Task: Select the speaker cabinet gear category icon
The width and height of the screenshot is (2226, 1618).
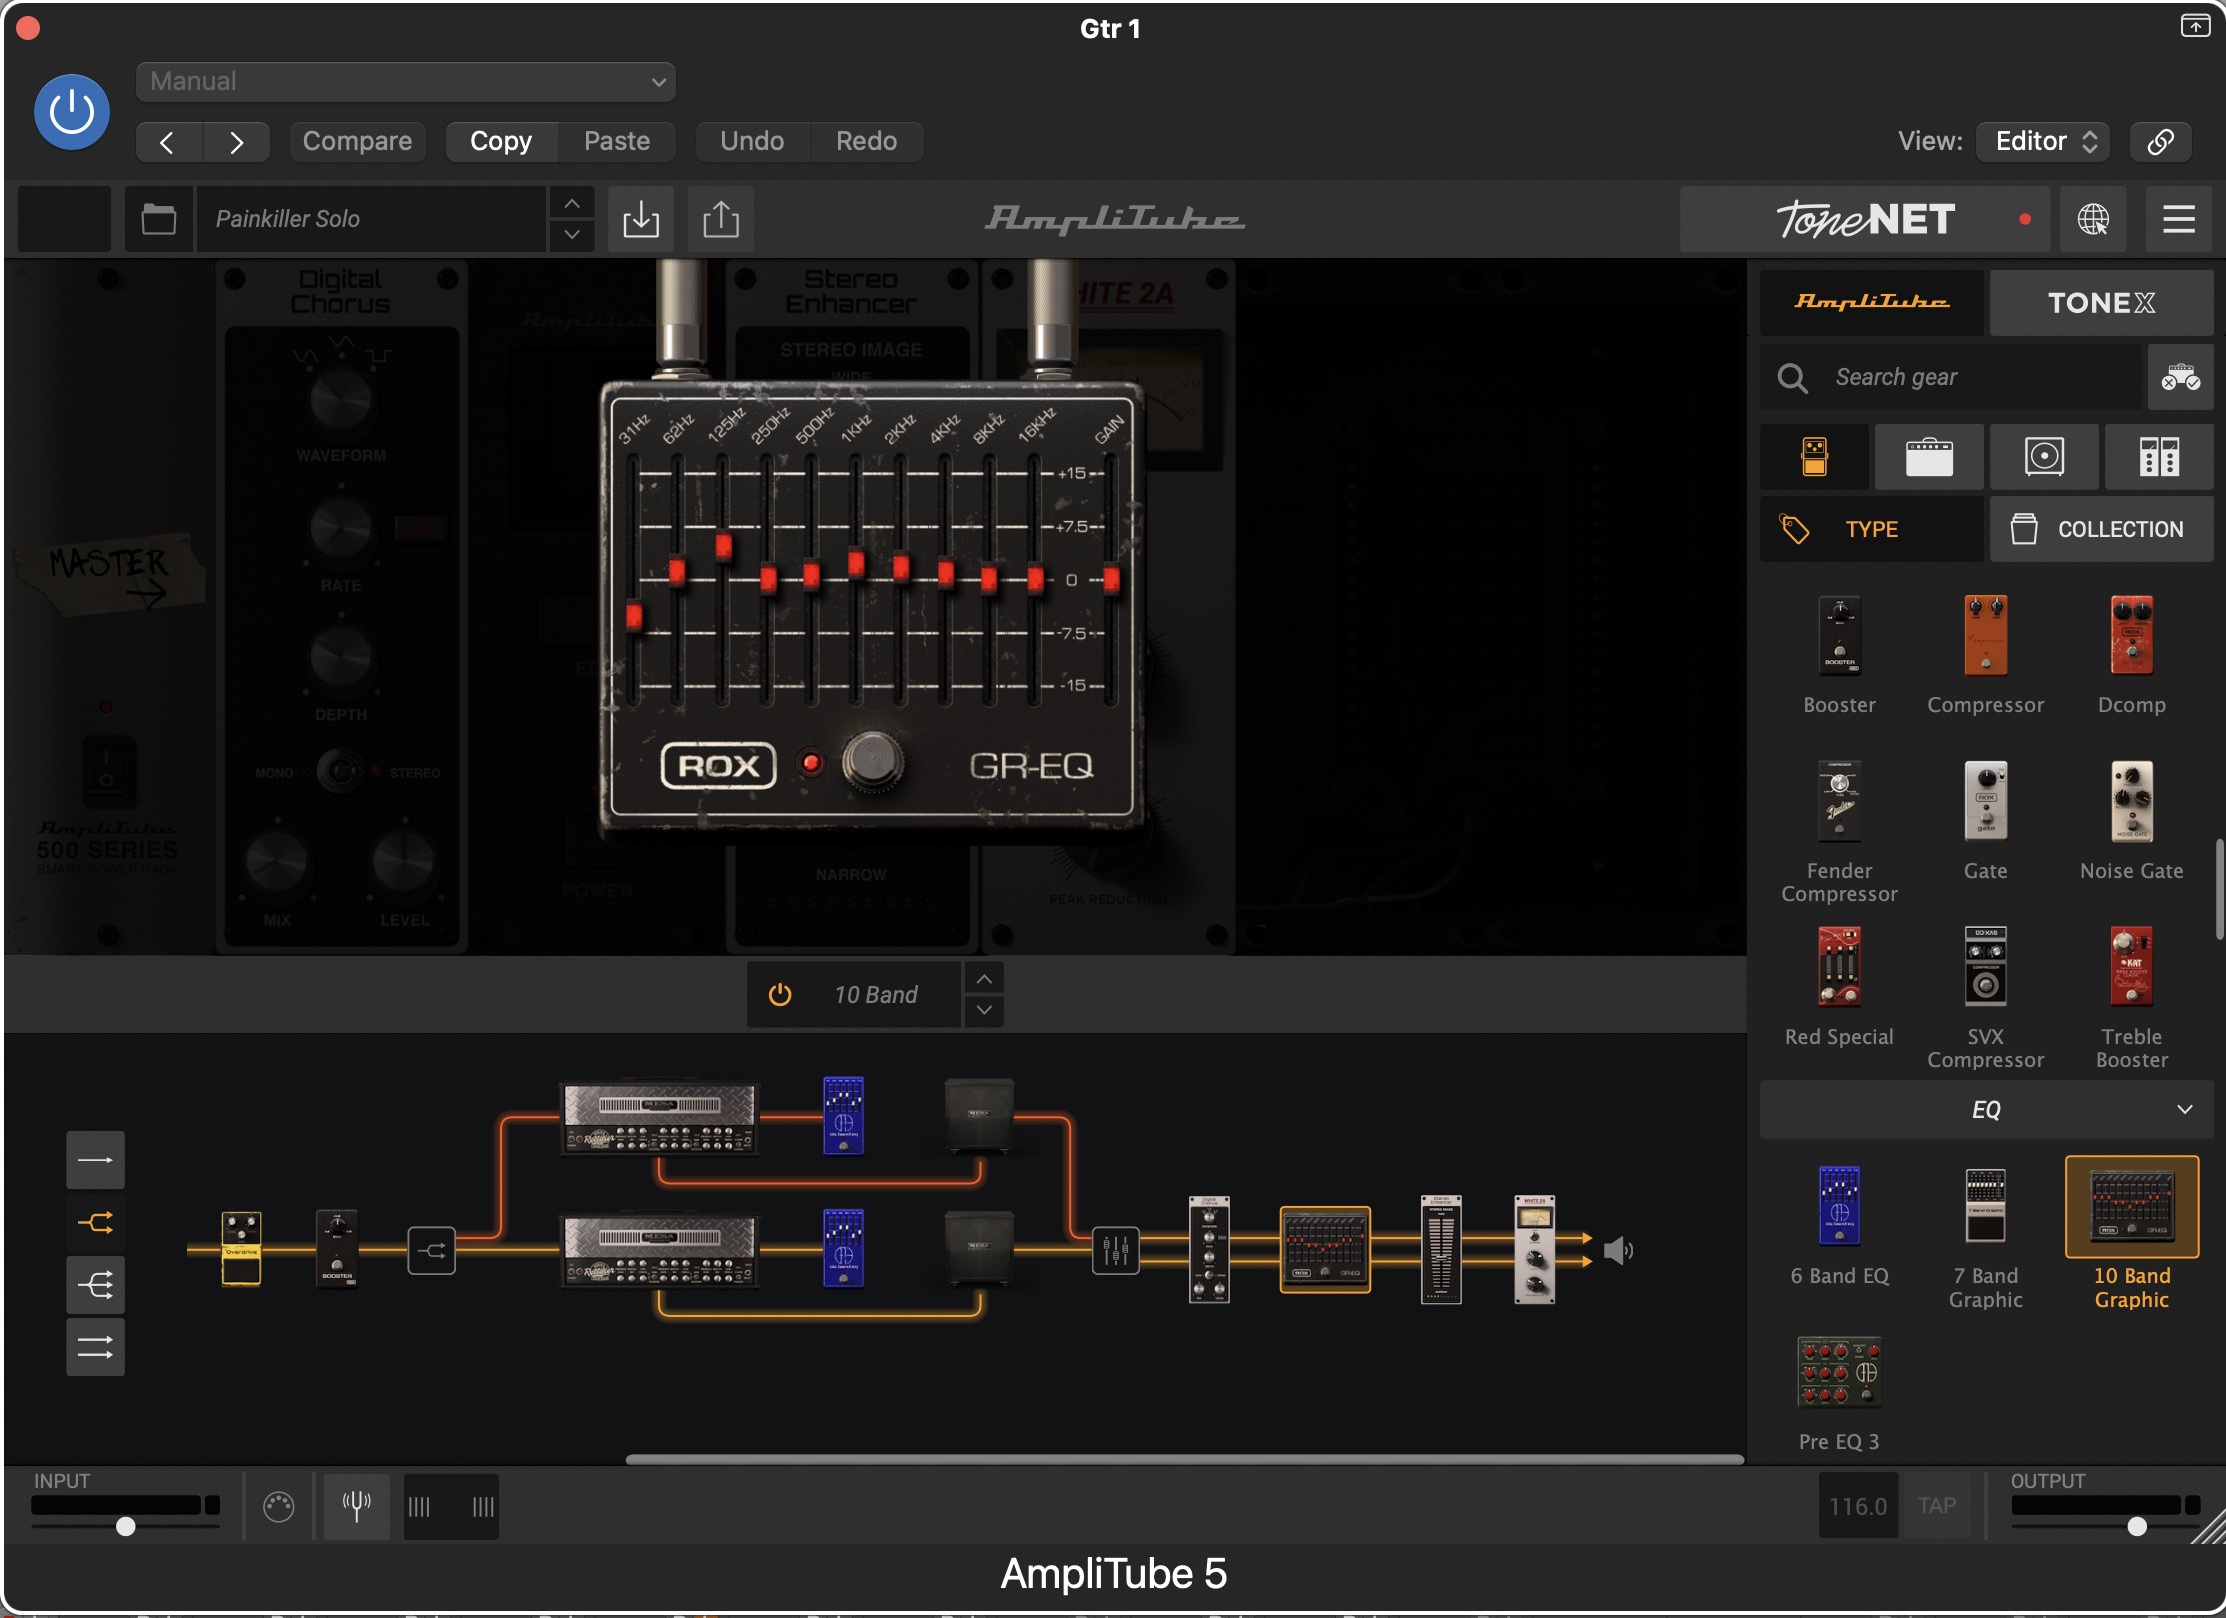Action: [2044, 457]
